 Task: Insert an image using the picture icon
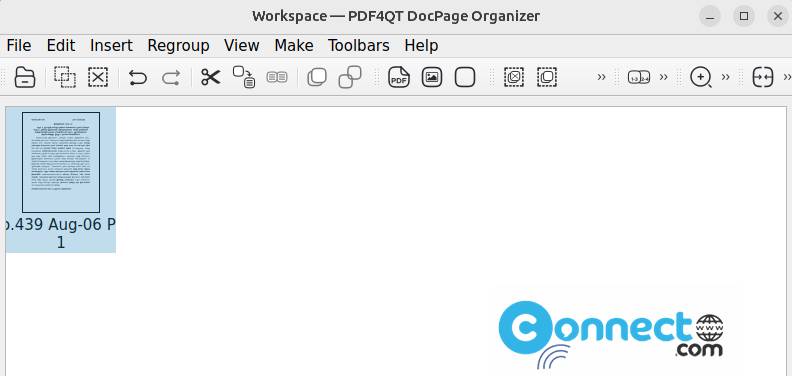pos(432,77)
